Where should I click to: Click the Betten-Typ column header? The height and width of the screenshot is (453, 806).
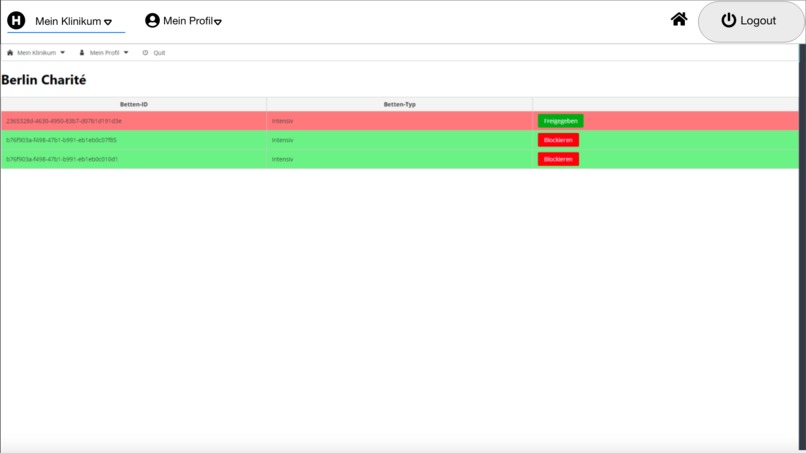399,104
